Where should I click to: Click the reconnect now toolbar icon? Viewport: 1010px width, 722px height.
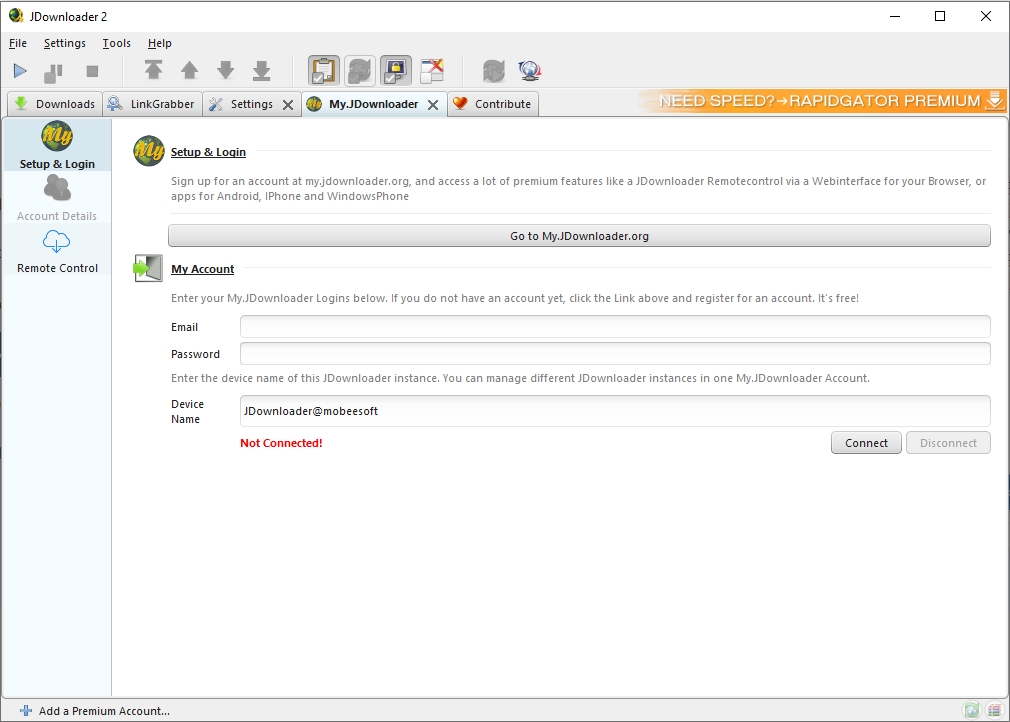click(x=493, y=71)
